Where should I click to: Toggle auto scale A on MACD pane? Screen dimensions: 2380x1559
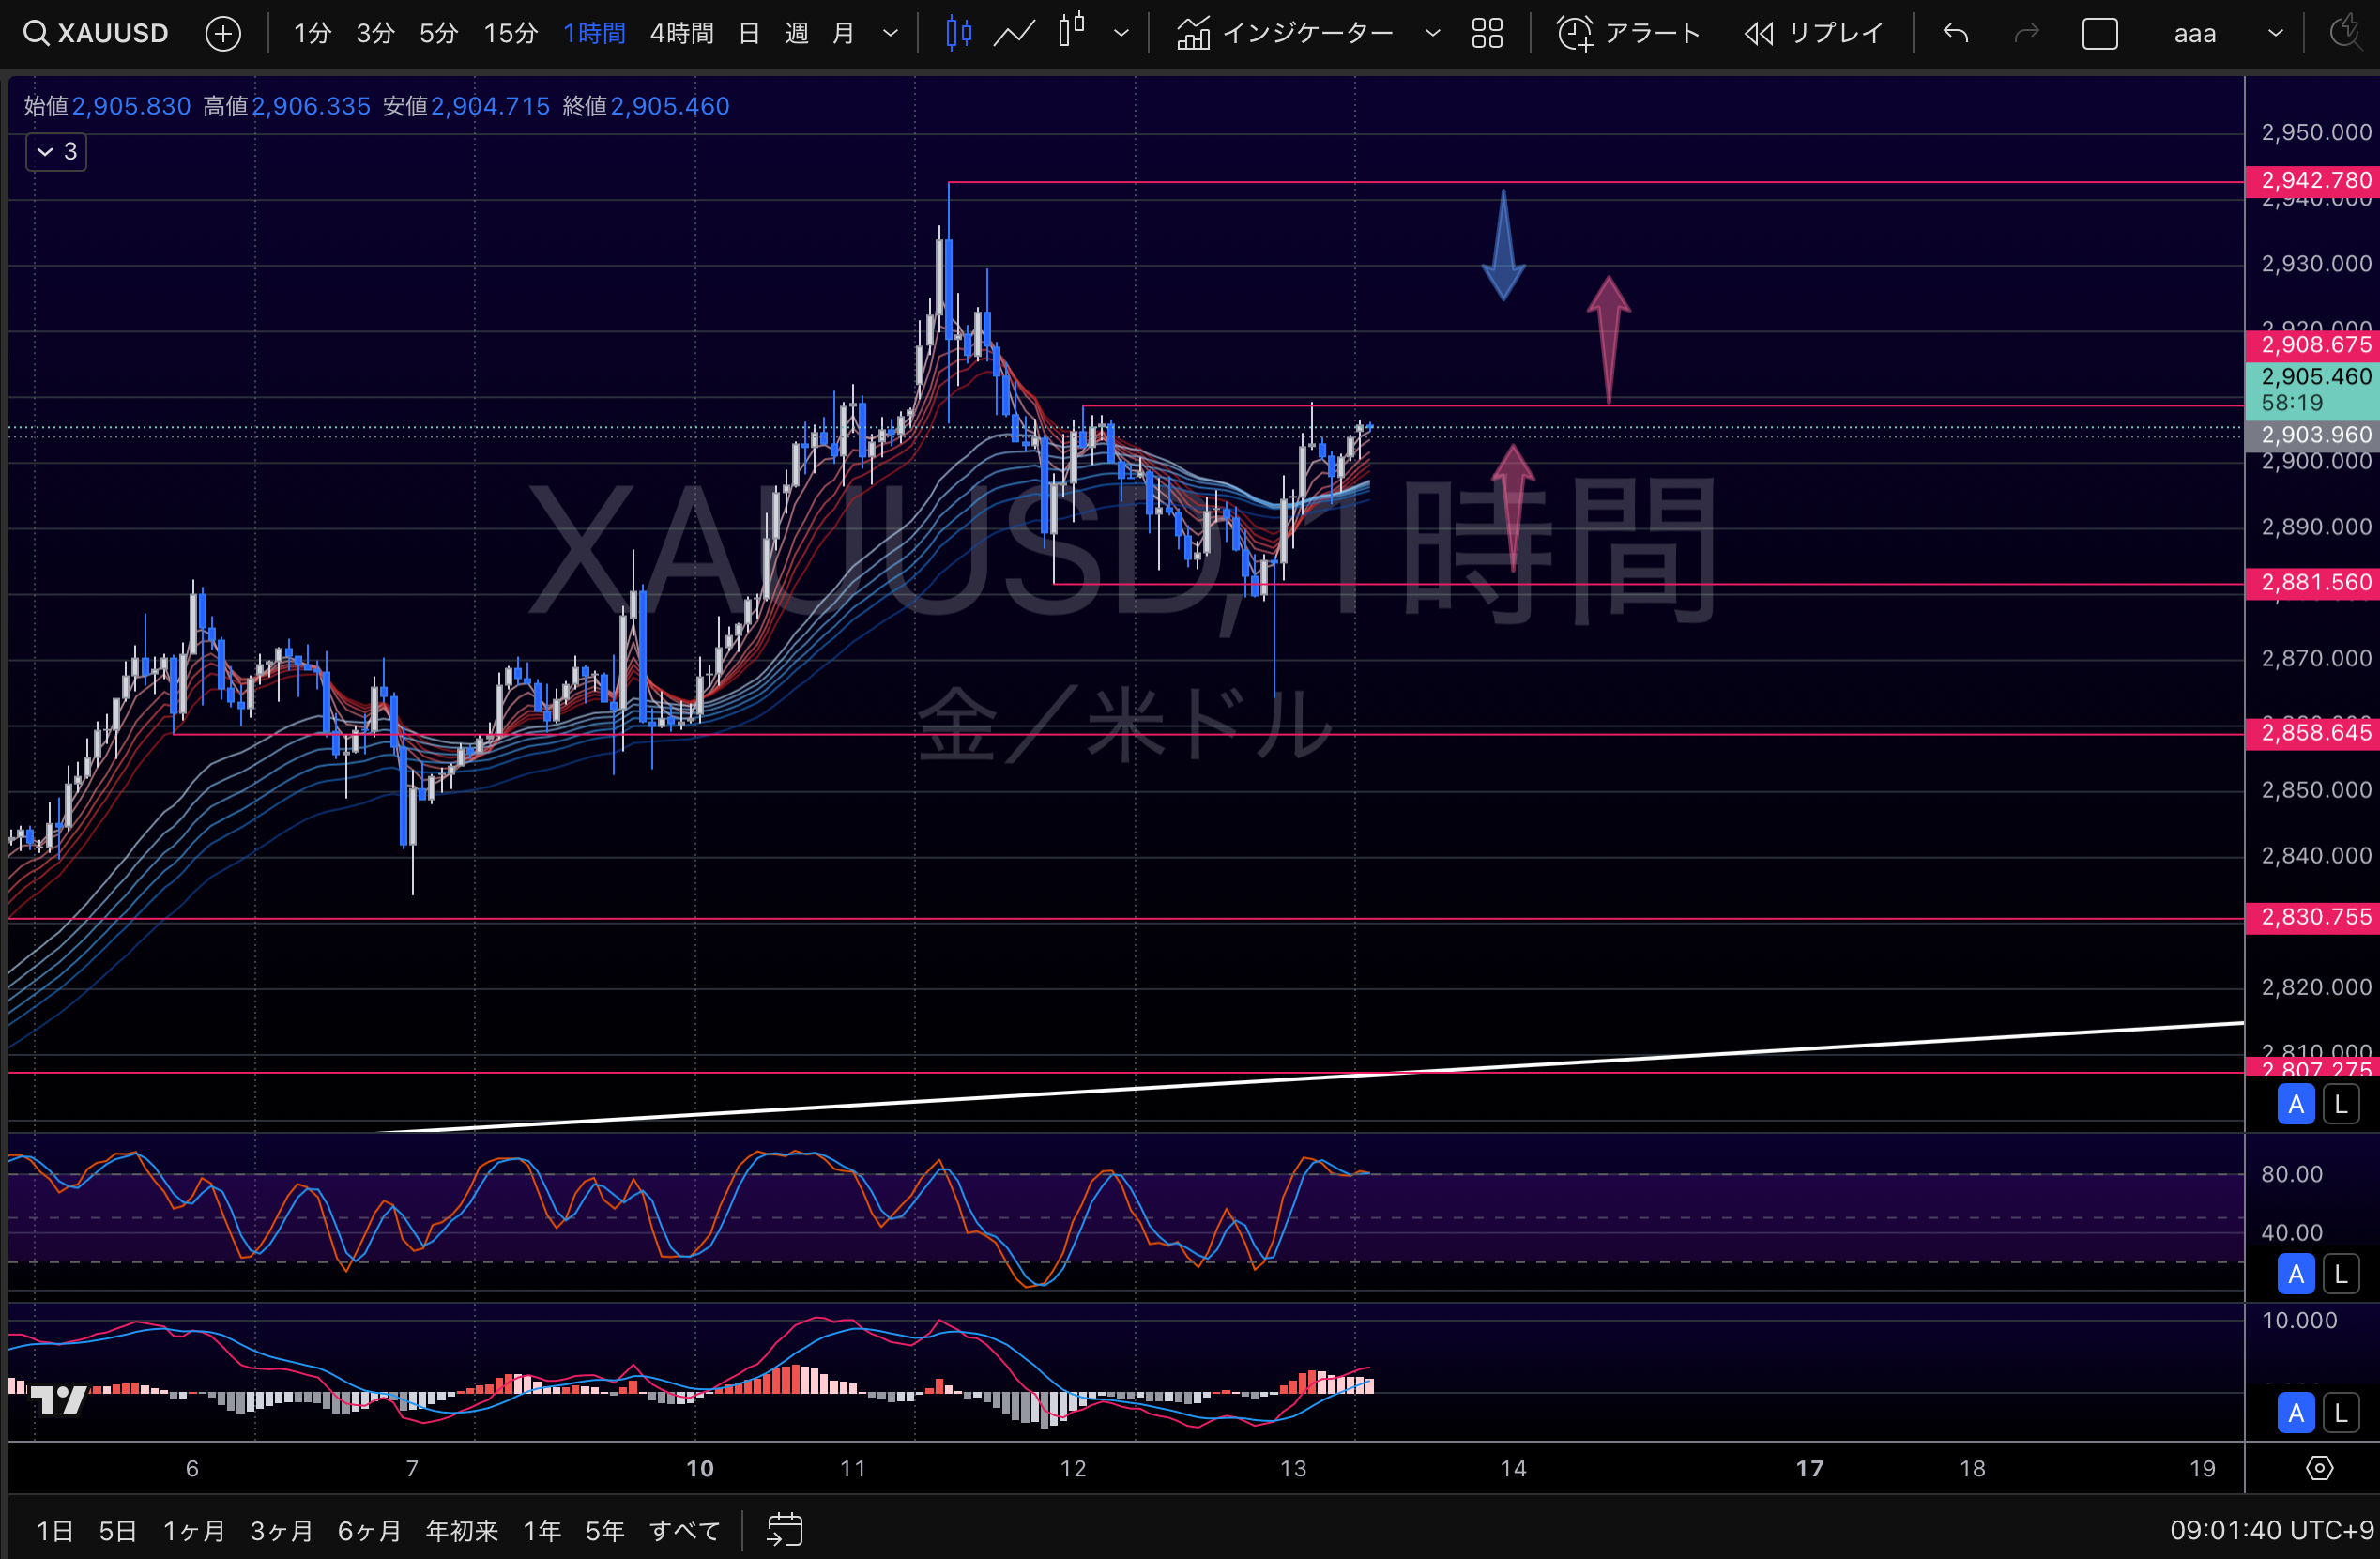pos(2296,1413)
